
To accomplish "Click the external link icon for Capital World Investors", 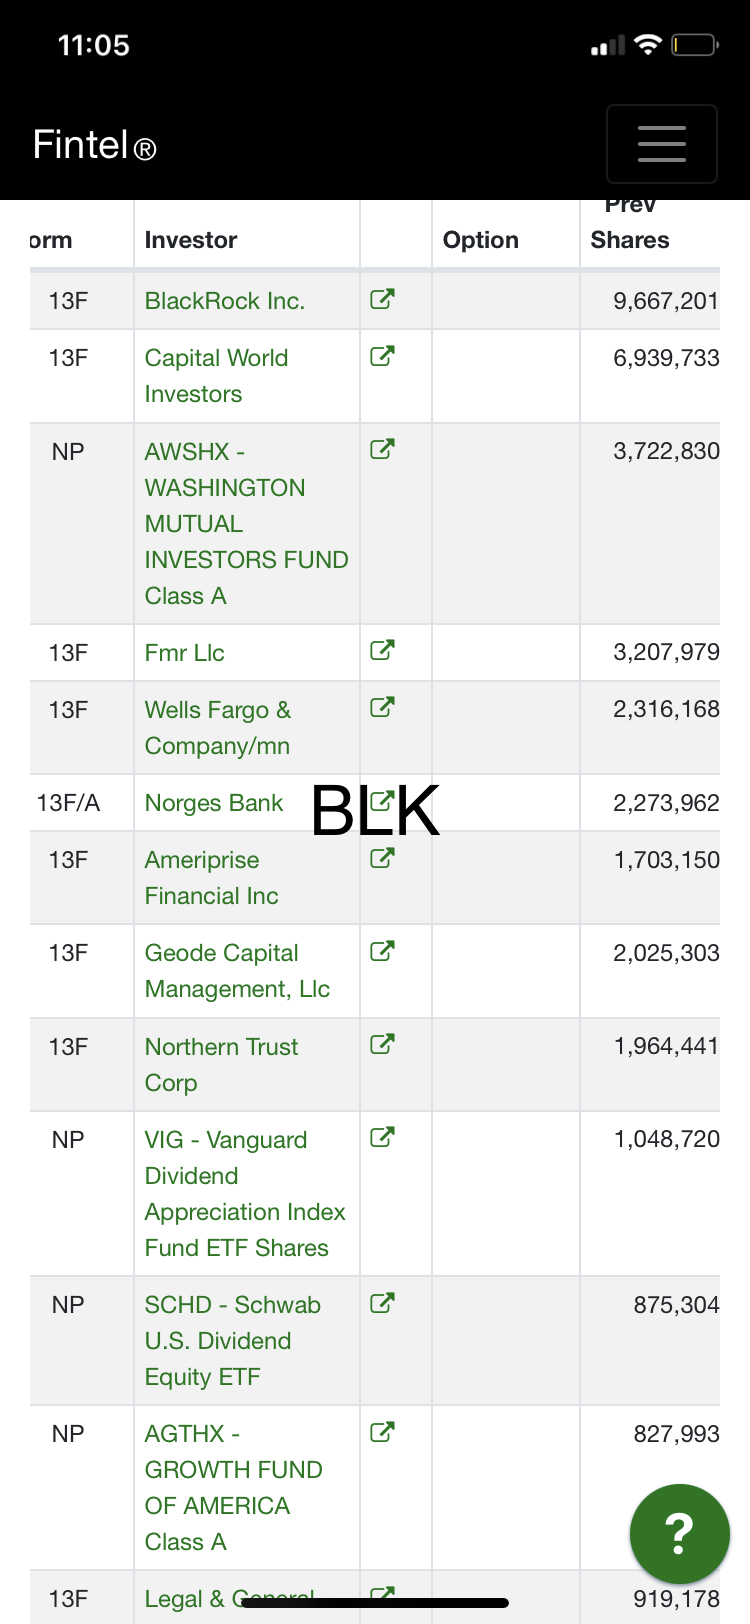I will coord(382,356).
